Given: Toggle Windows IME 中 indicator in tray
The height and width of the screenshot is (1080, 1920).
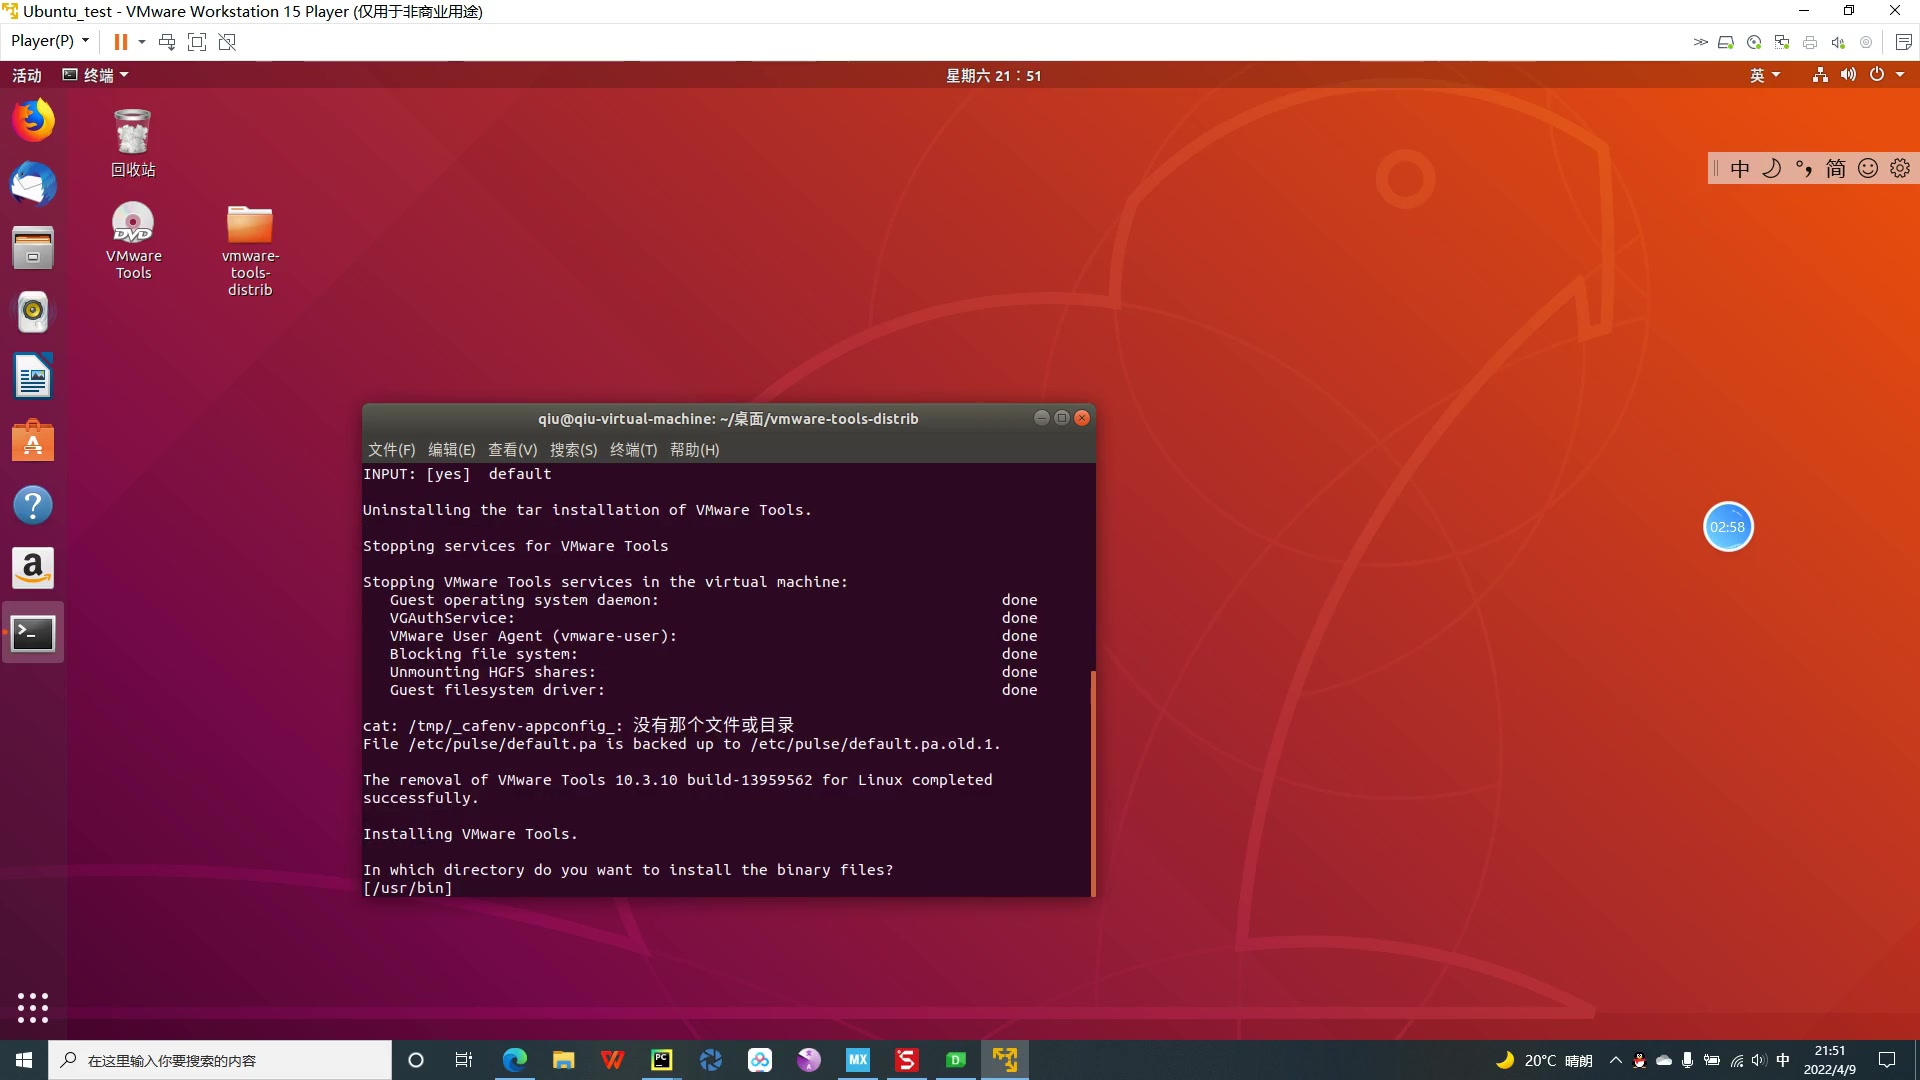Looking at the screenshot, I should [x=1783, y=1060].
